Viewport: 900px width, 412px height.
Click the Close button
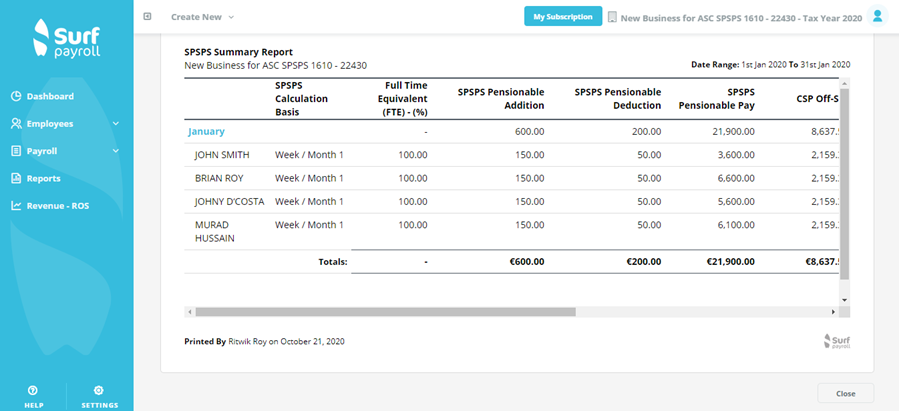(x=845, y=394)
